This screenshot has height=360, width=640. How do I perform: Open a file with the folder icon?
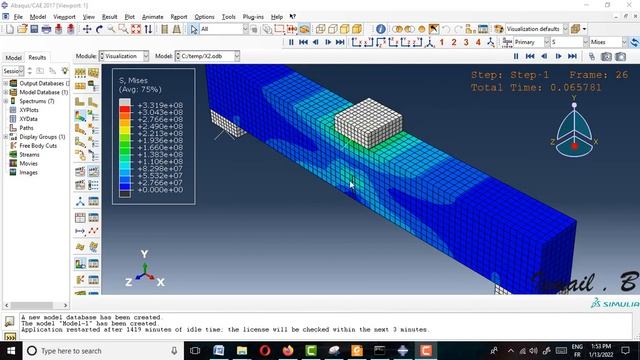coord(22,29)
